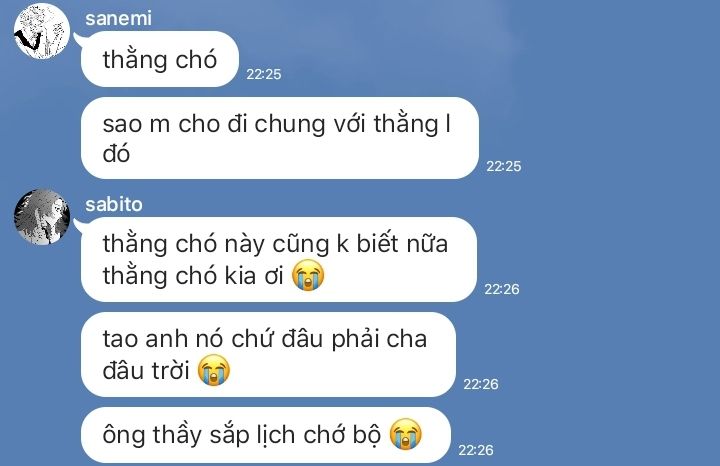The image size is (720, 466).
Task: Select the "thằng chó" message bubble
Action: point(160,59)
